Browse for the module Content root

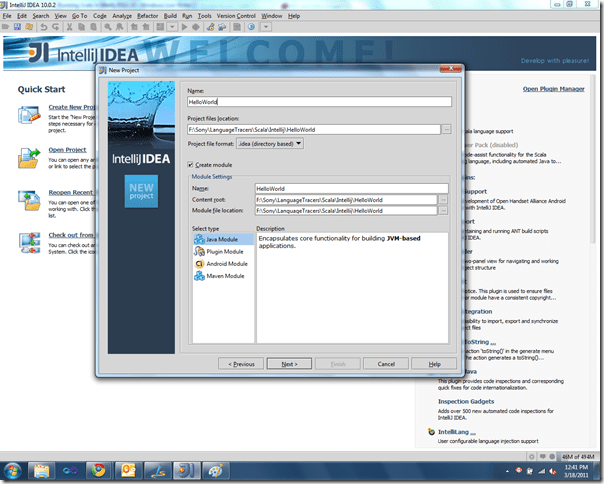point(443,199)
